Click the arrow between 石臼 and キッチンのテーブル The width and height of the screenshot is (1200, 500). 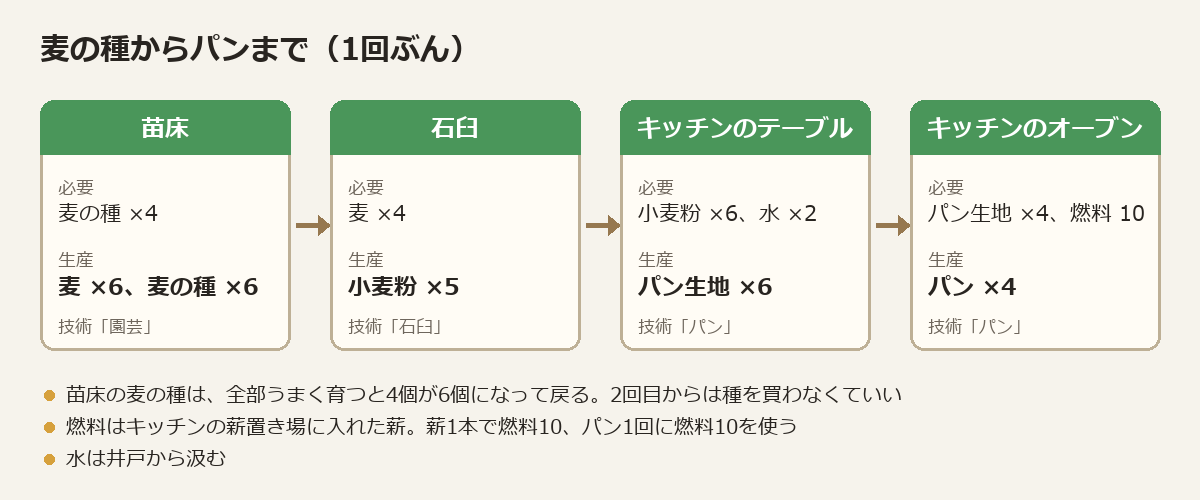[602, 226]
